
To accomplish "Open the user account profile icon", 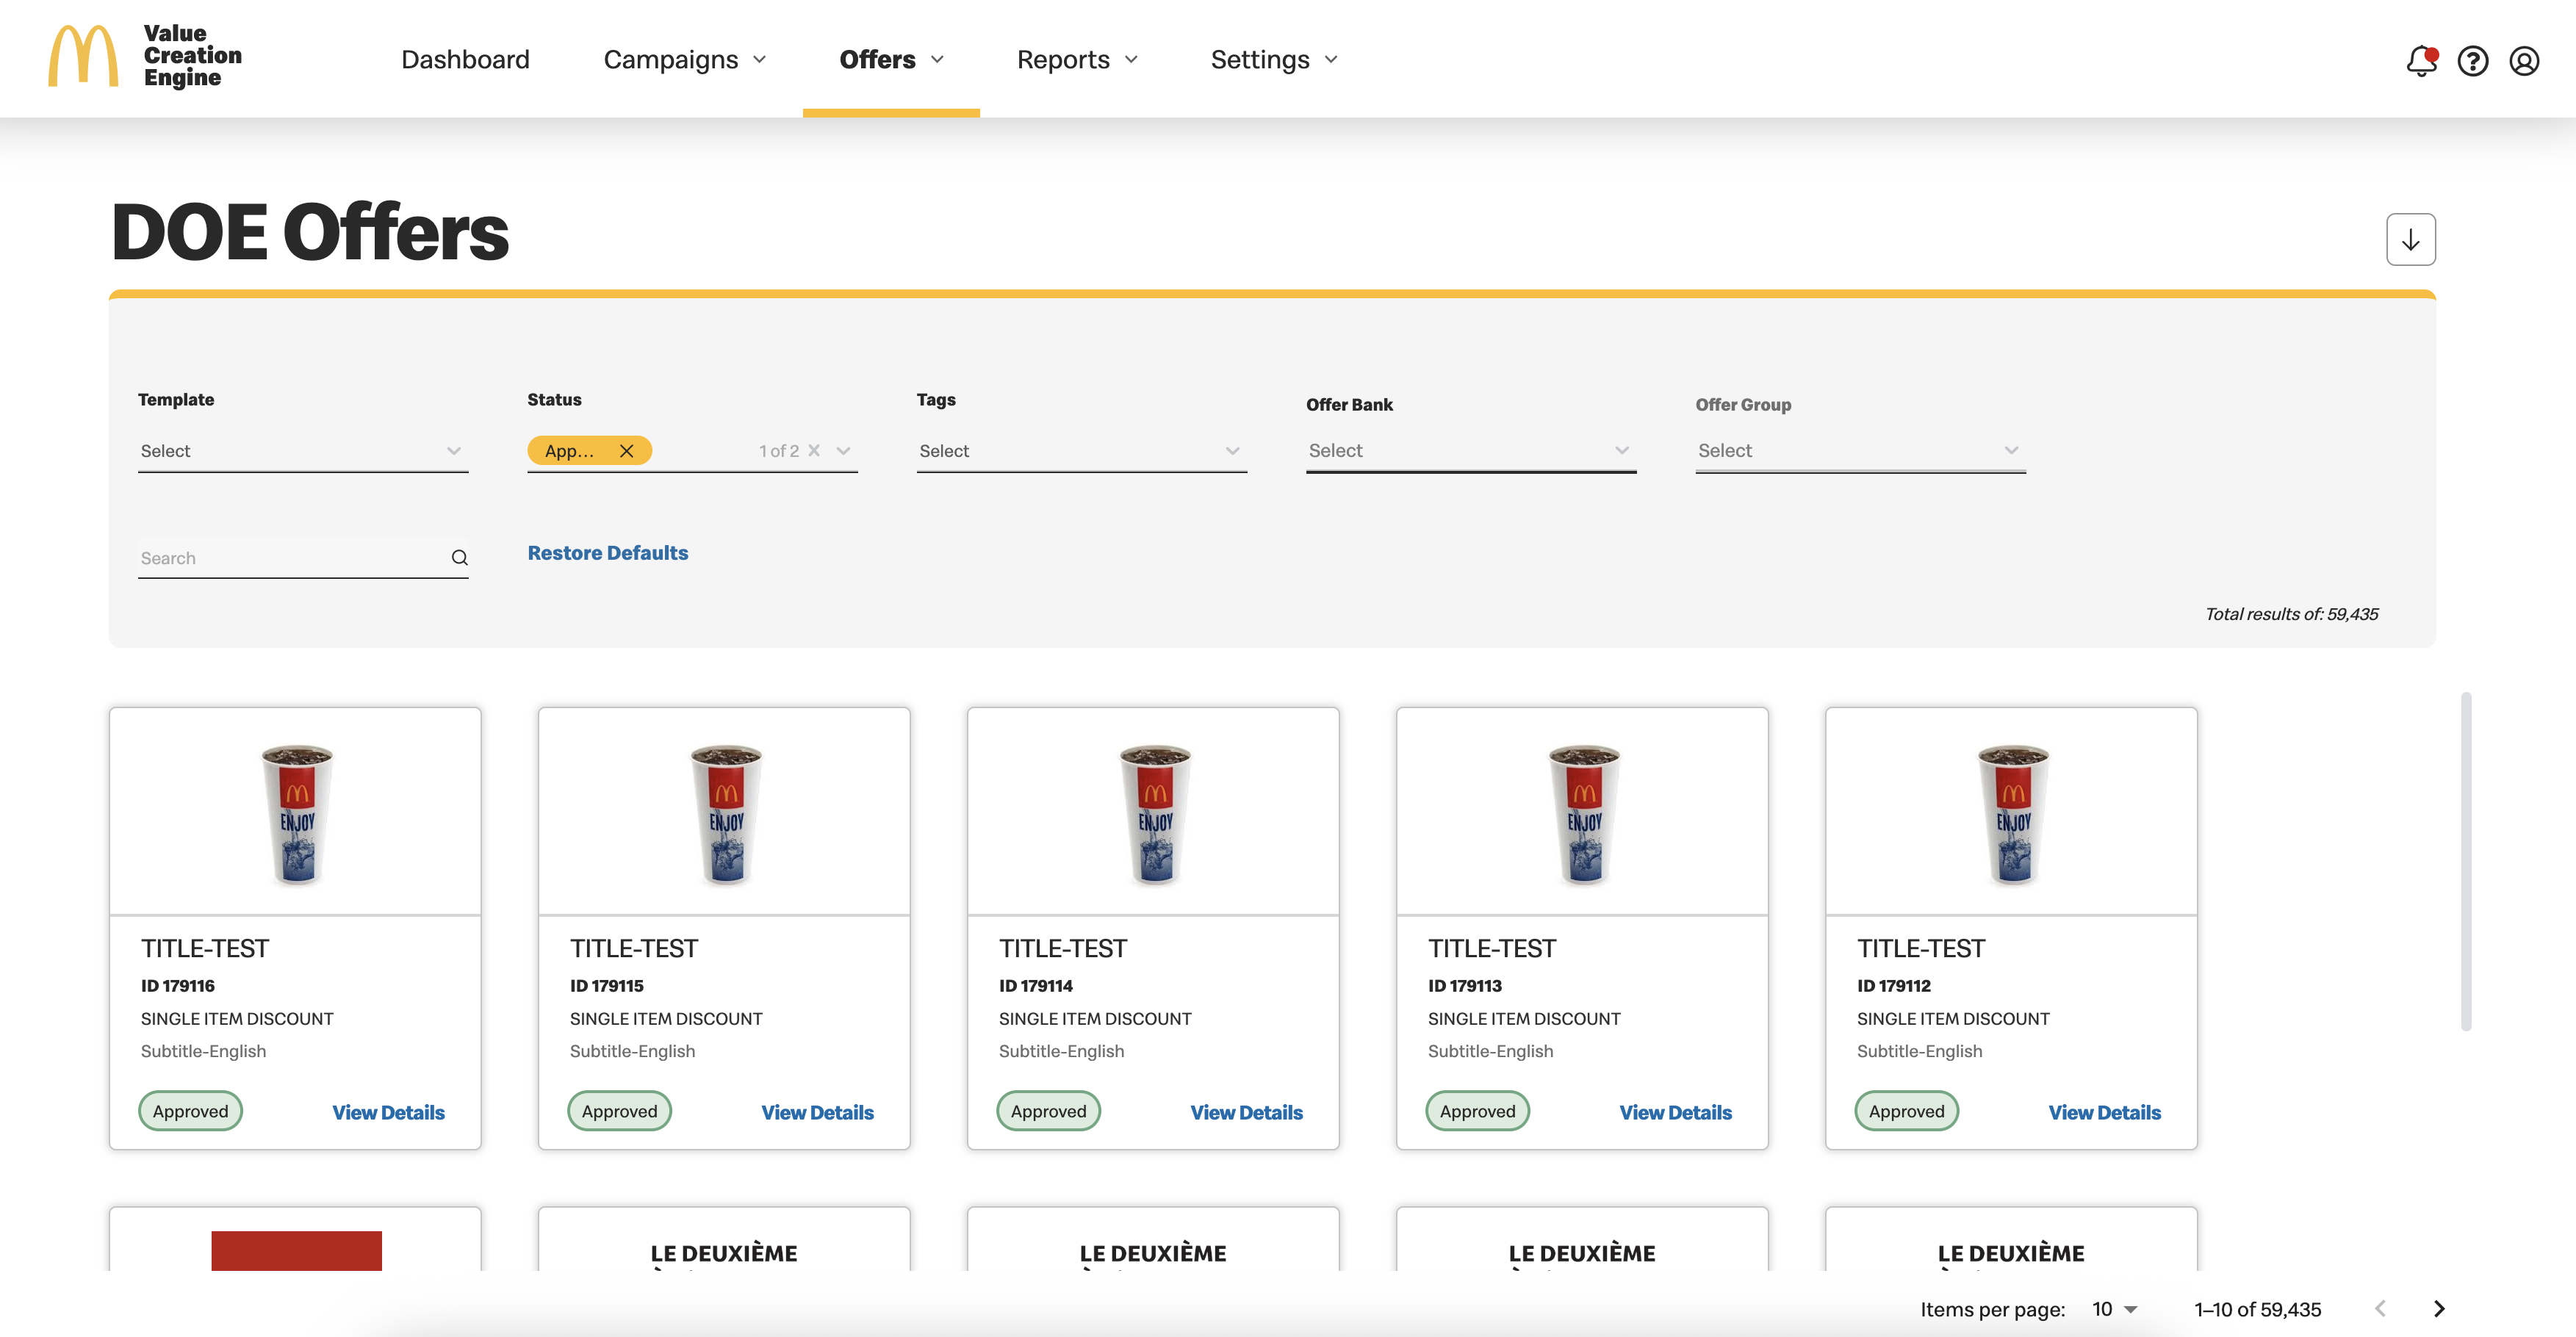I will [x=2524, y=61].
